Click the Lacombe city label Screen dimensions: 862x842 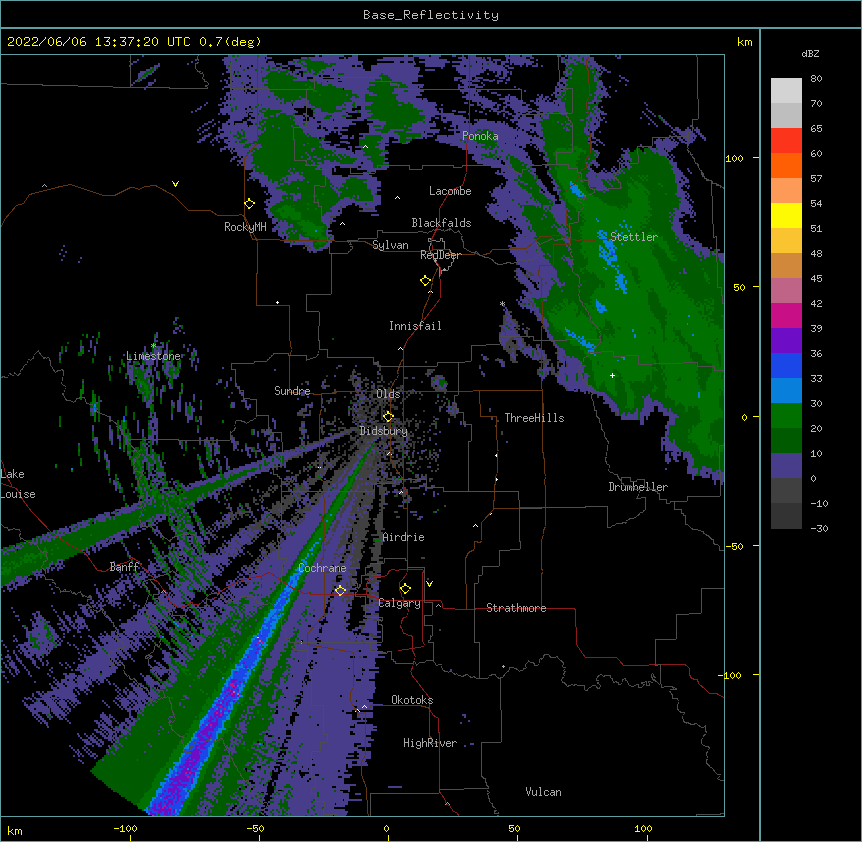pyautogui.click(x=450, y=191)
